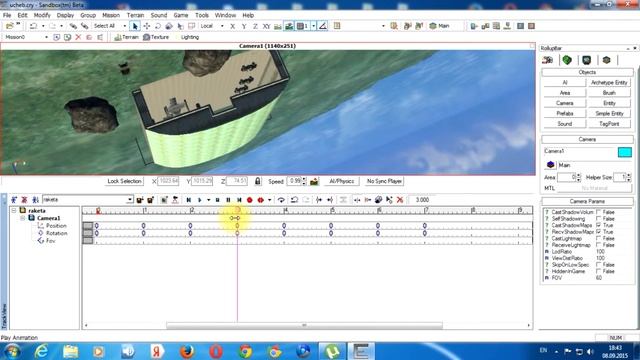640x360 pixels.
Task: Click the red X delete key icon in Track View
Action: 400,200
